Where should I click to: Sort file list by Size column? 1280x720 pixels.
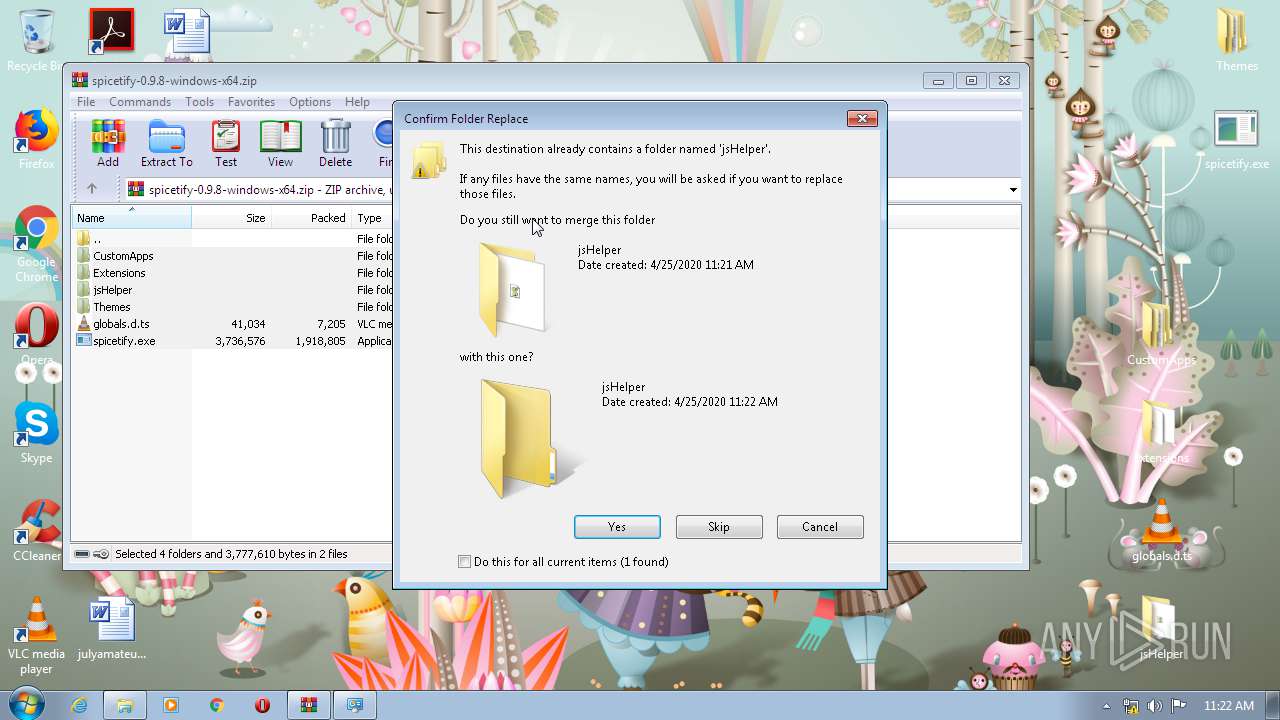(x=231, y=218)
